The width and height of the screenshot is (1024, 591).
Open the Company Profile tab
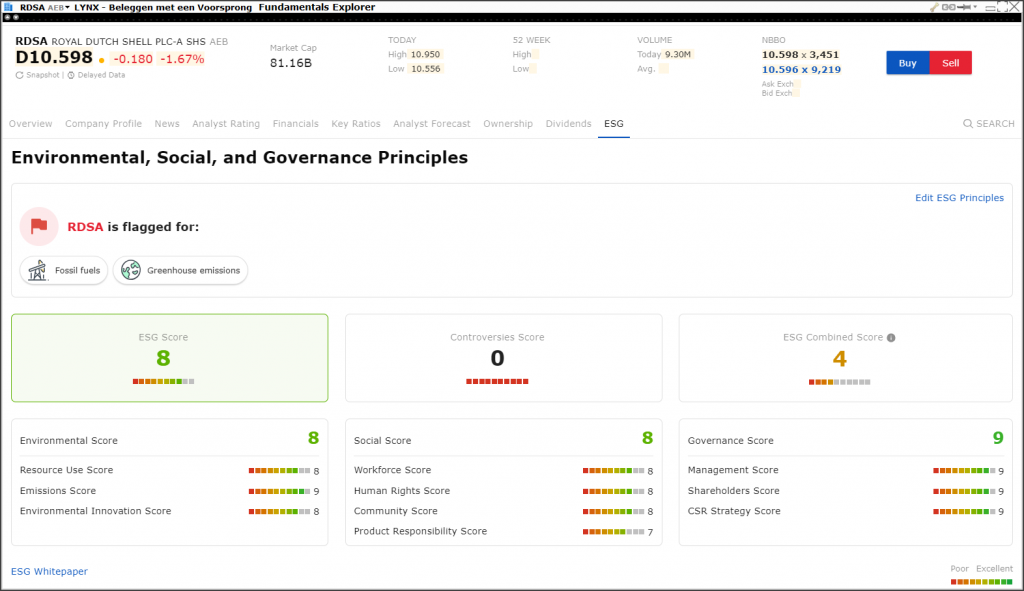(x=103, y=123)
